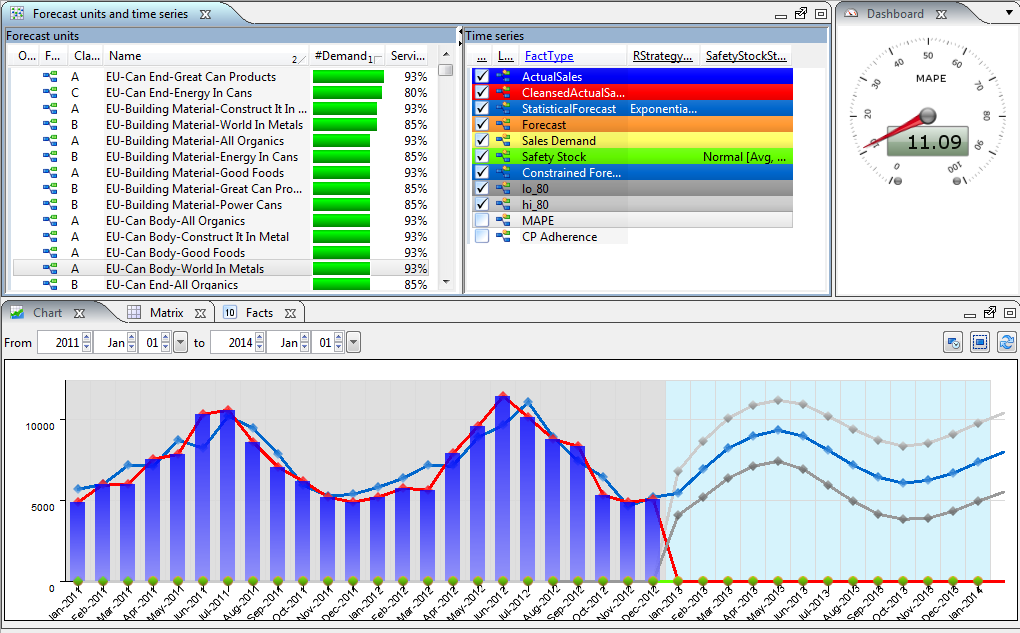This screenshot has width=1020, height=633.
Task: Click the To year 2014 spinner
Action: [260, 342]
